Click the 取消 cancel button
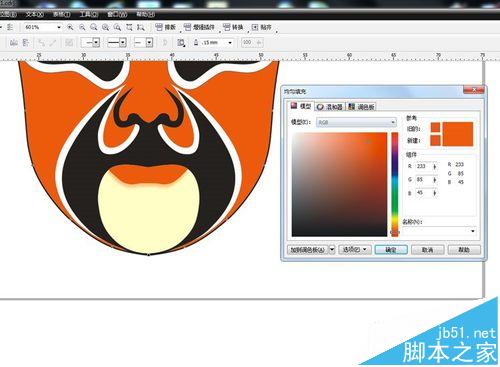This screenshot has width=500, height=367. pos(428,250)
